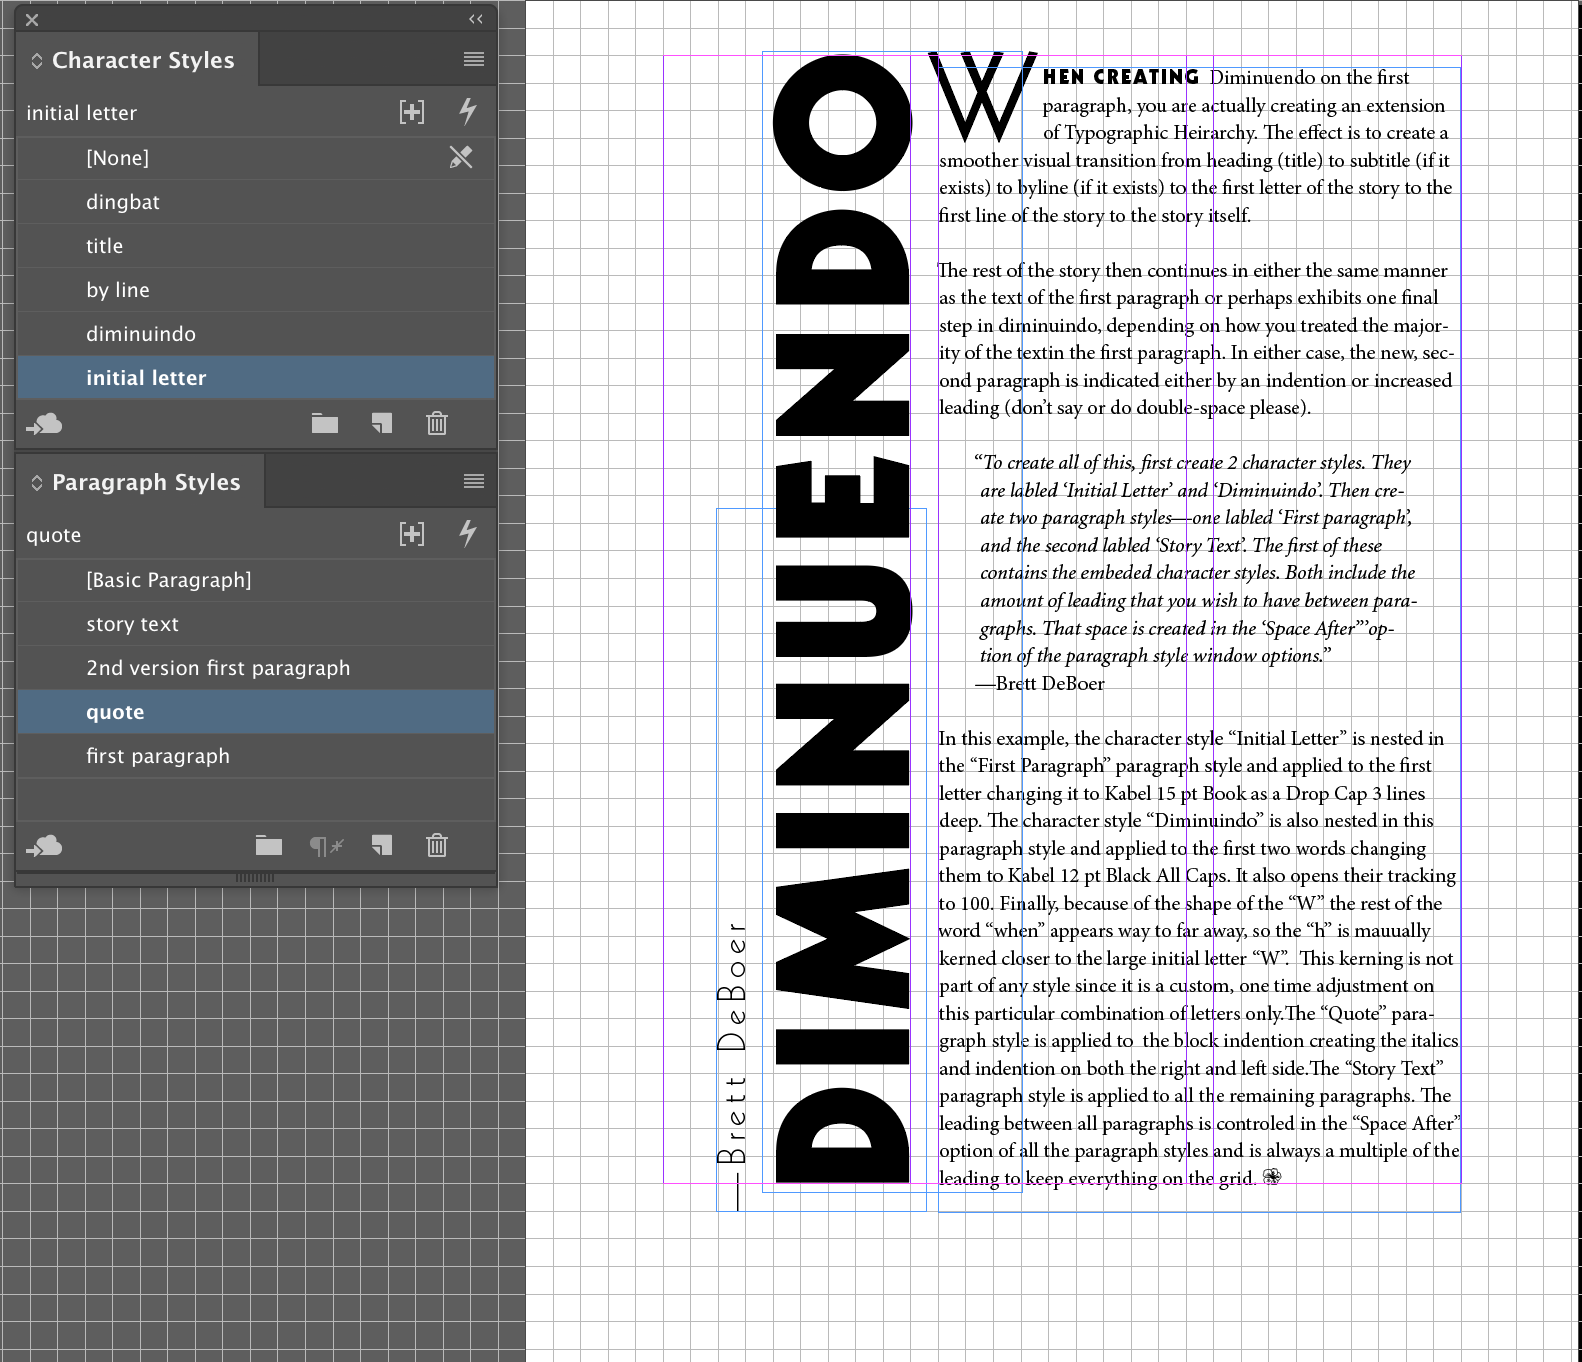Viewport: 1582px width, 1362px height.
Task: Create new character style group folder
Action: click(x=324, y=424)
